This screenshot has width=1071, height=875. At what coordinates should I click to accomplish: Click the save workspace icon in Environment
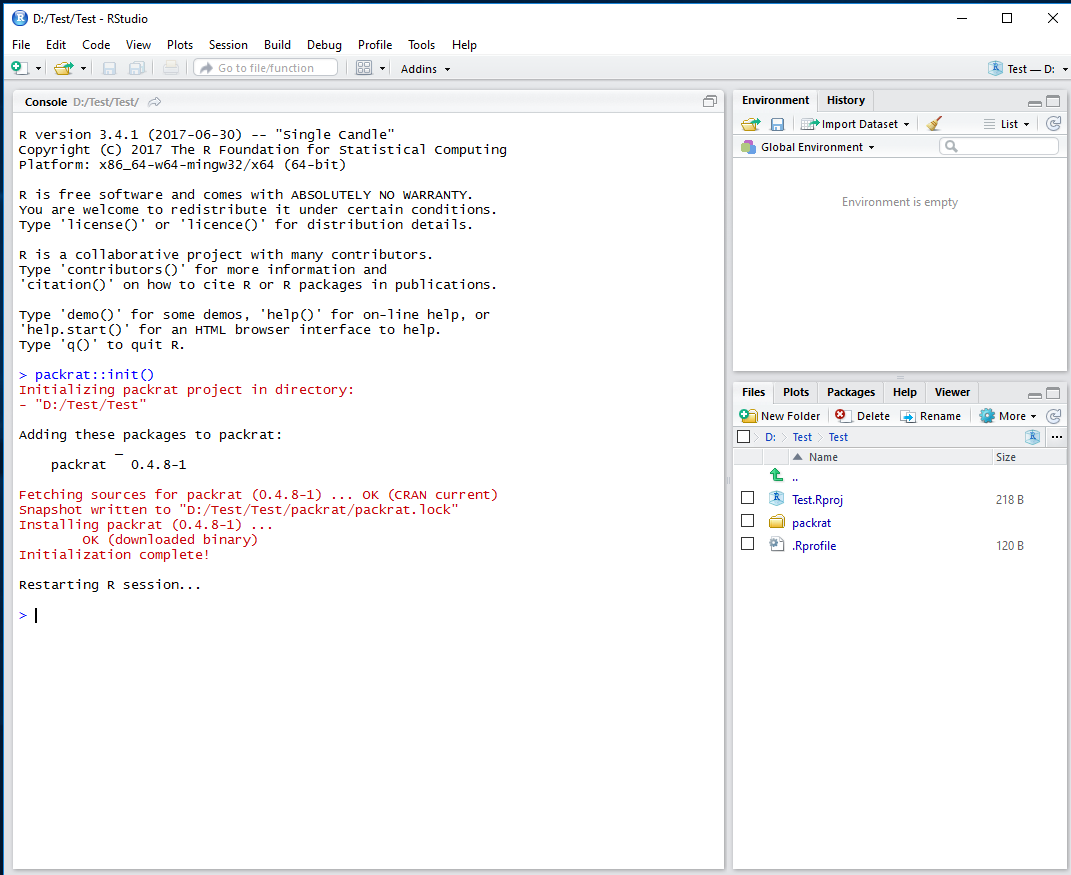[x=777, y=124]
